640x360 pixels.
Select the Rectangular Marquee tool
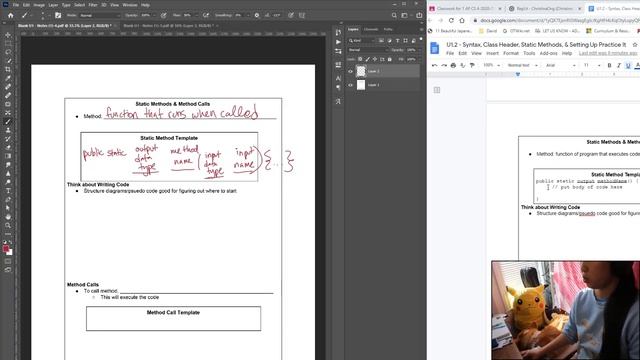(8, 43)
